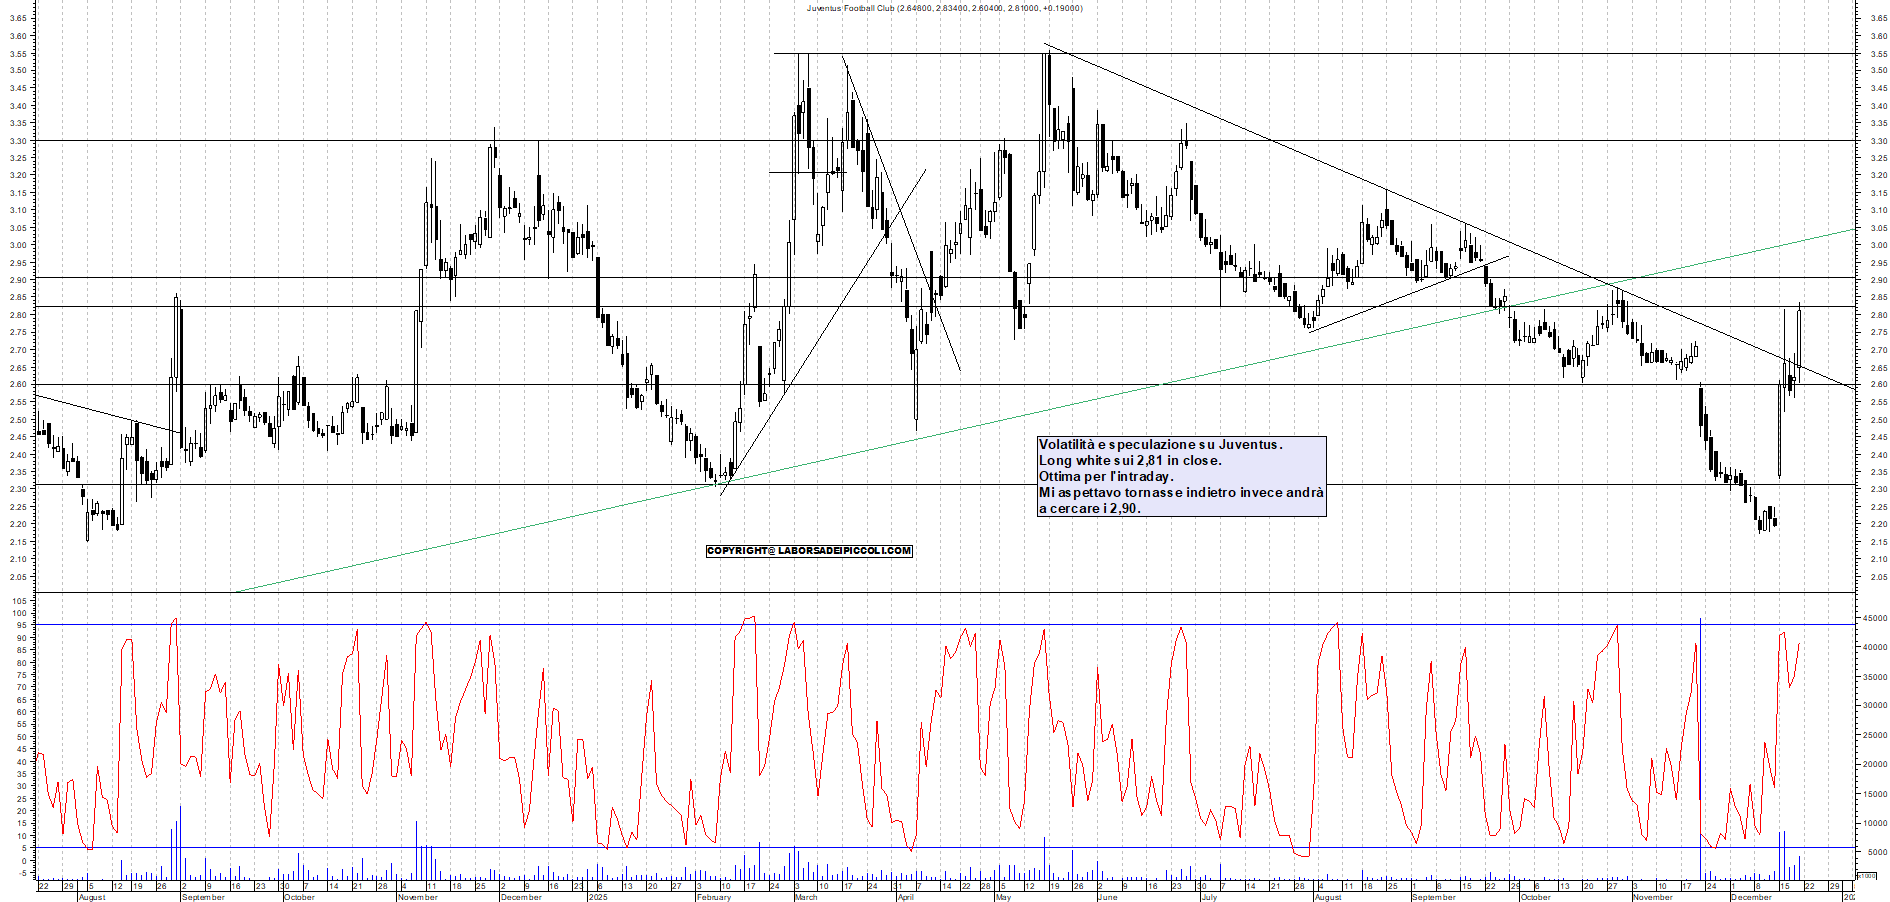
Task: Select the 3.55 value on the left price axis
Action: tap(18, 53)
